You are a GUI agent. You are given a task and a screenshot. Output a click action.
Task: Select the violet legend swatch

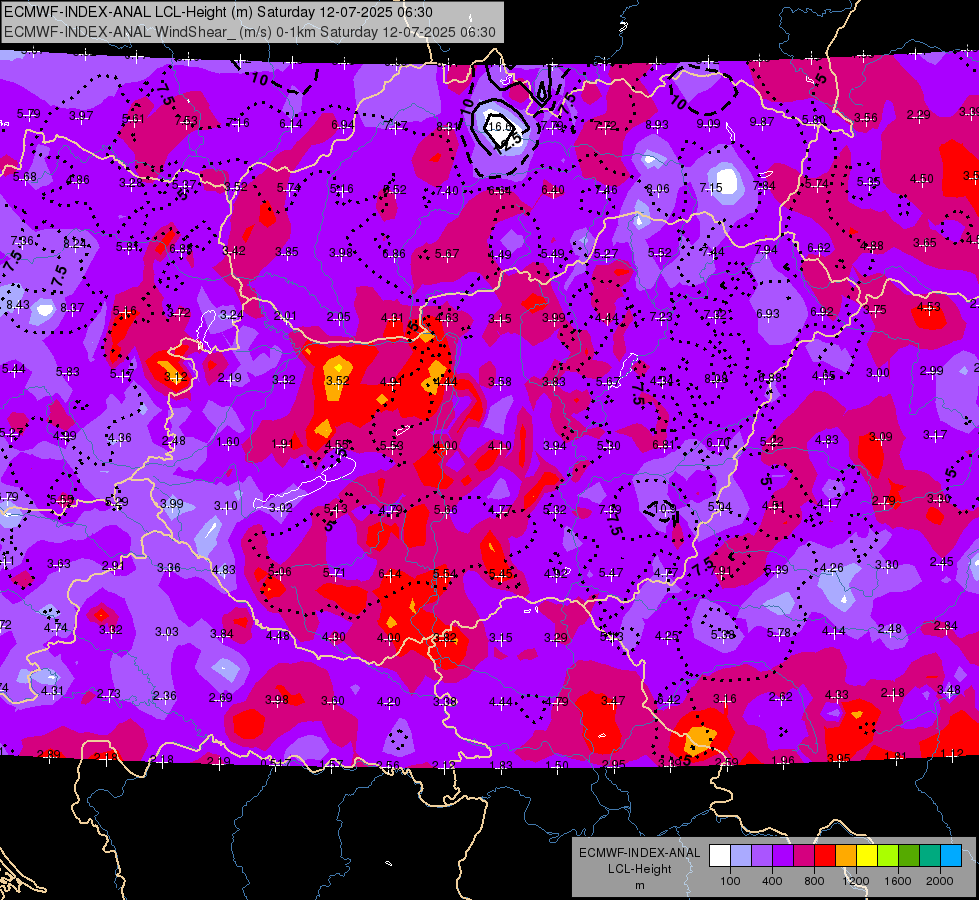[x=783, y=855]
